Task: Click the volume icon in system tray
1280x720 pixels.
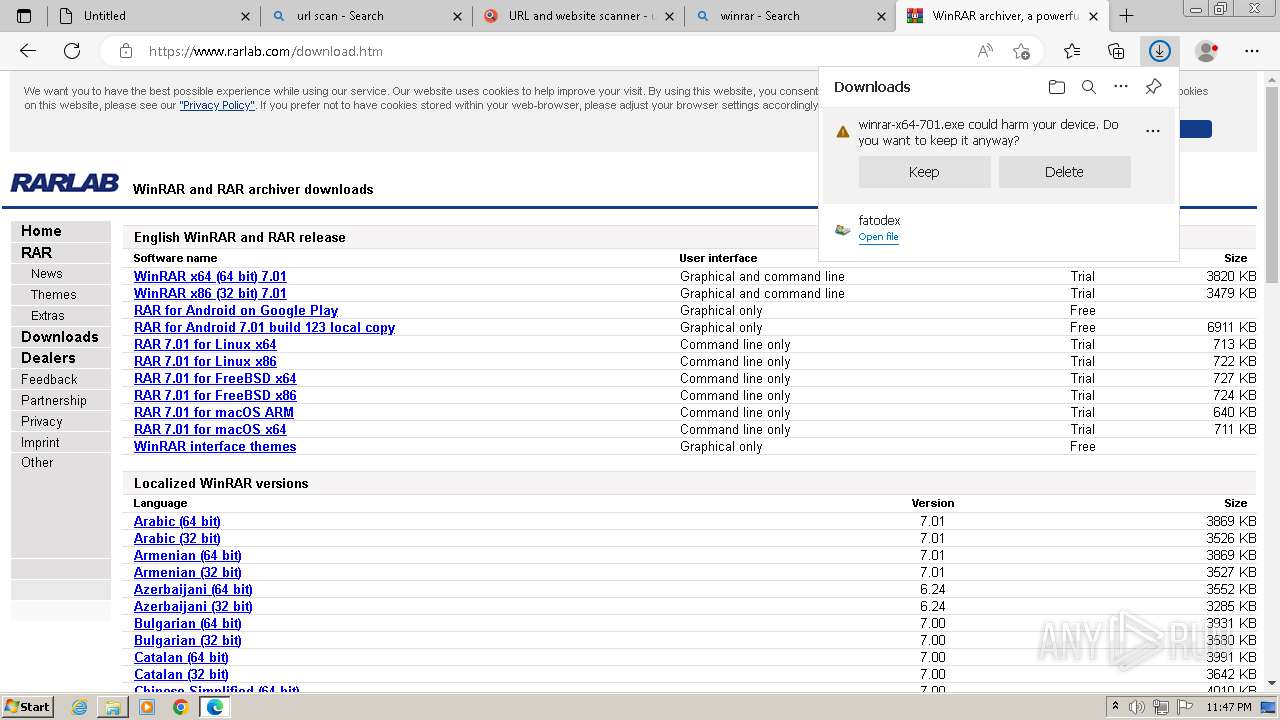Action: [x=1137, y=707]
